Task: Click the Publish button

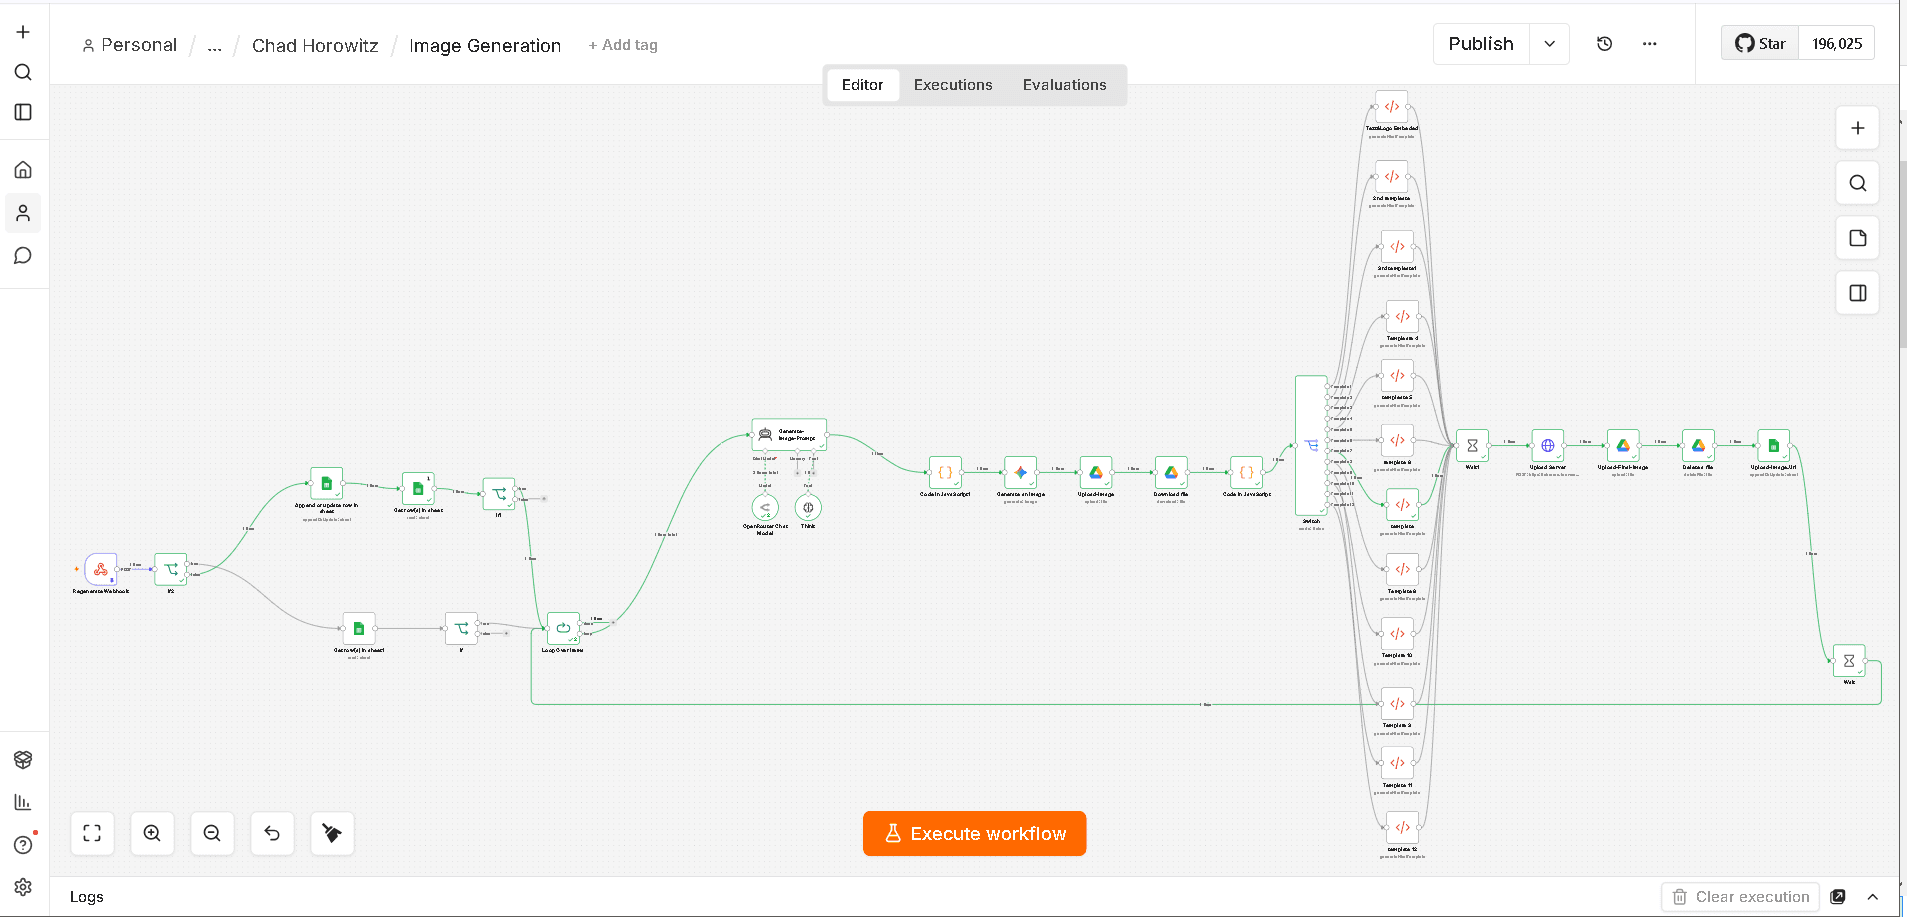Action: [1481, 44]
